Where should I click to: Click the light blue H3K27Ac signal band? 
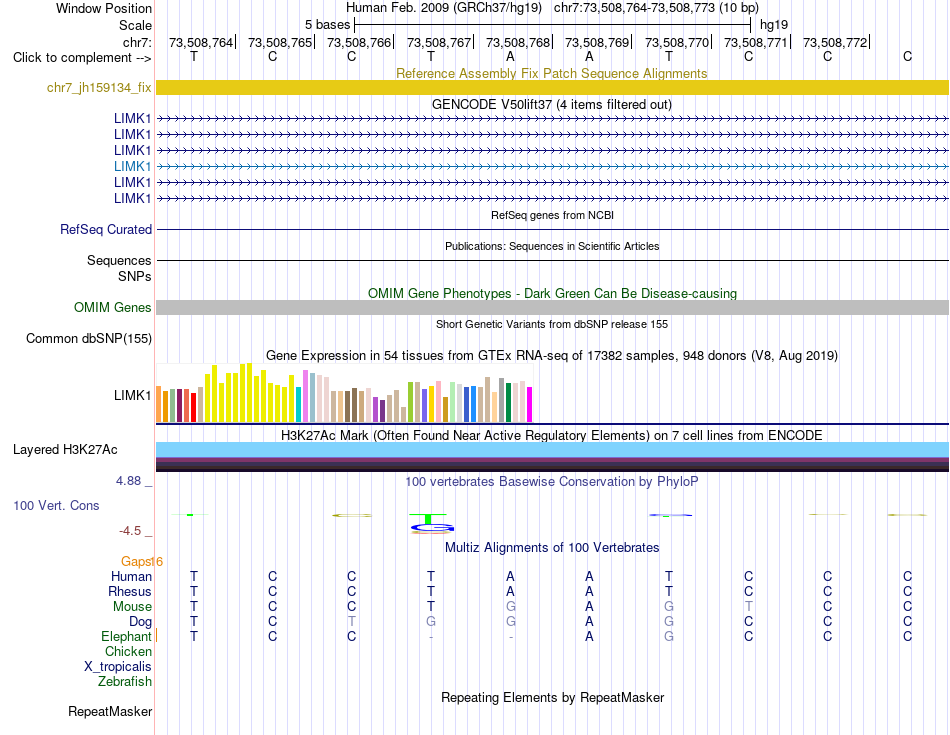click(552, 450)
